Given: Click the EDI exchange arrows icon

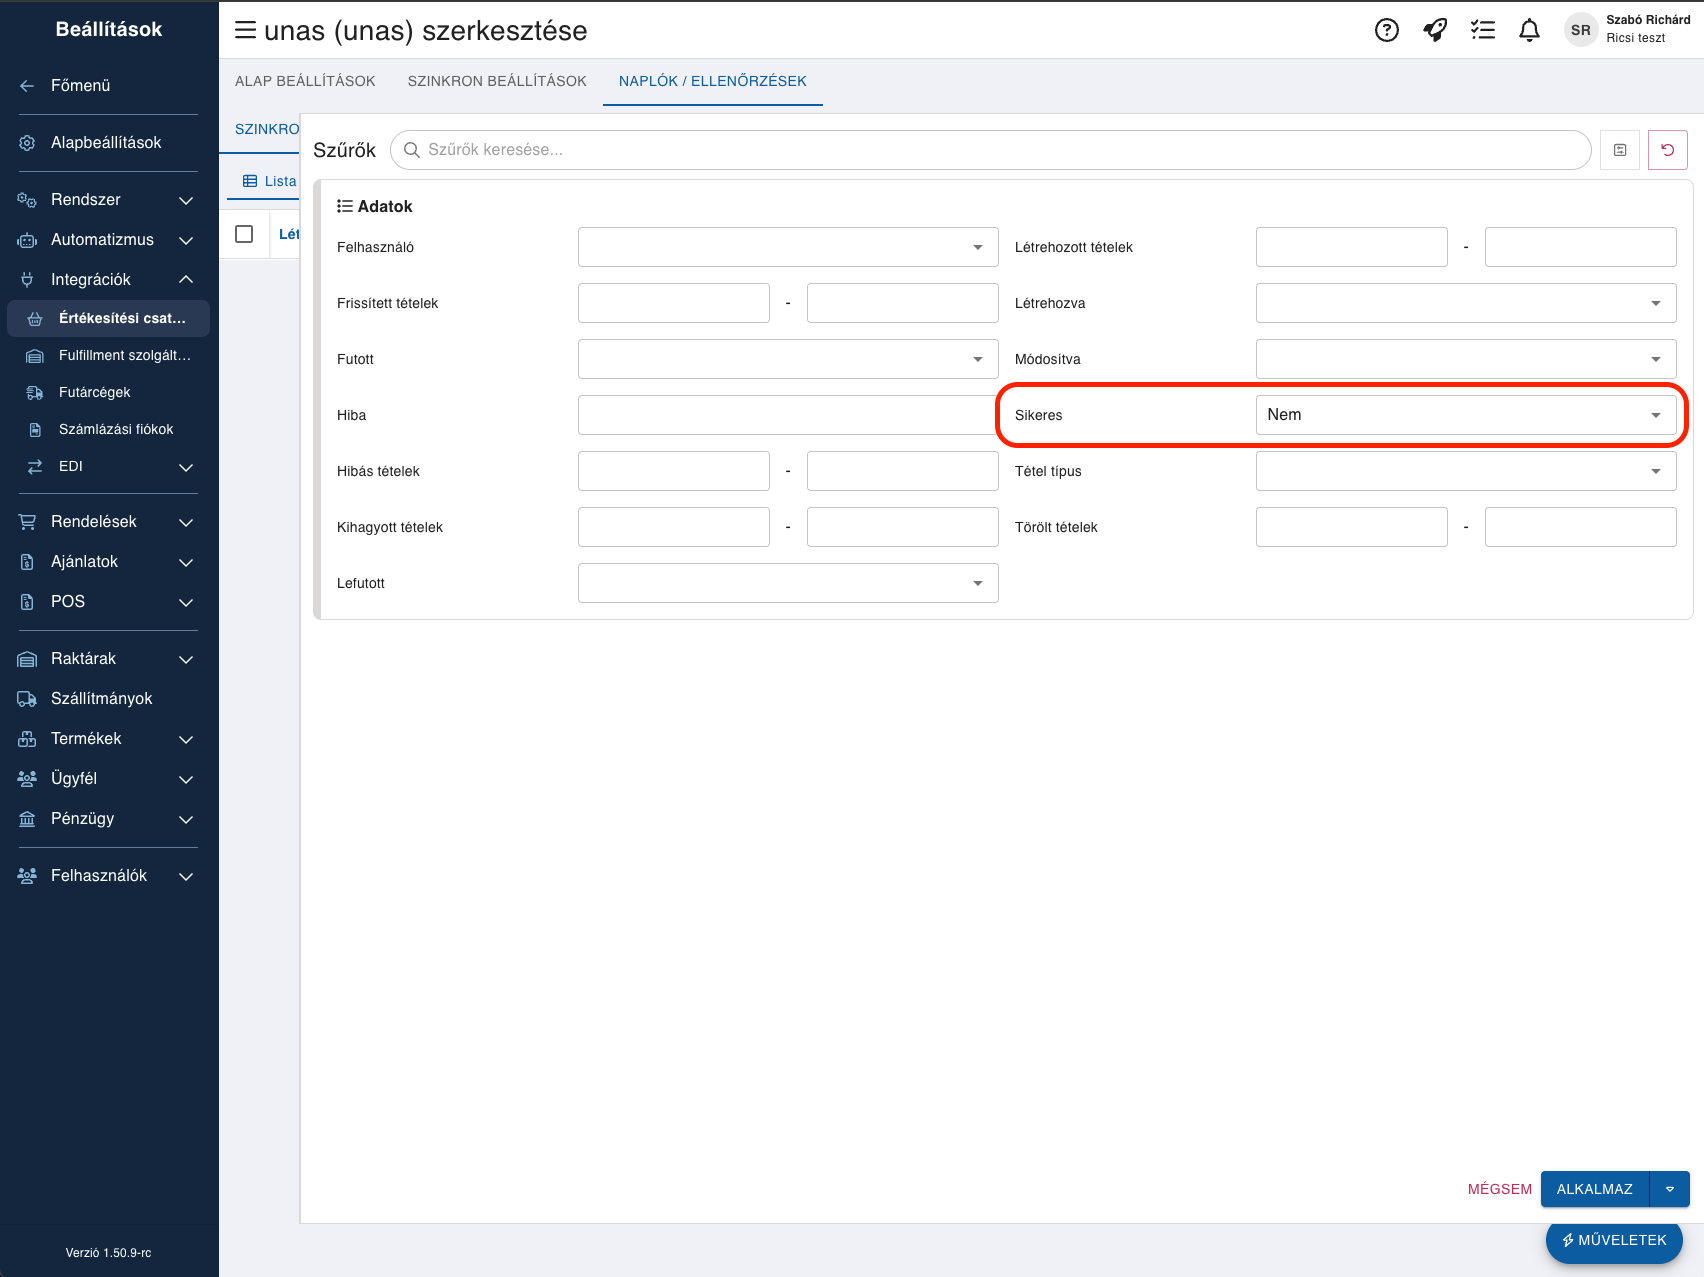Looking at the screenshot, I should [x=35, y=467].
